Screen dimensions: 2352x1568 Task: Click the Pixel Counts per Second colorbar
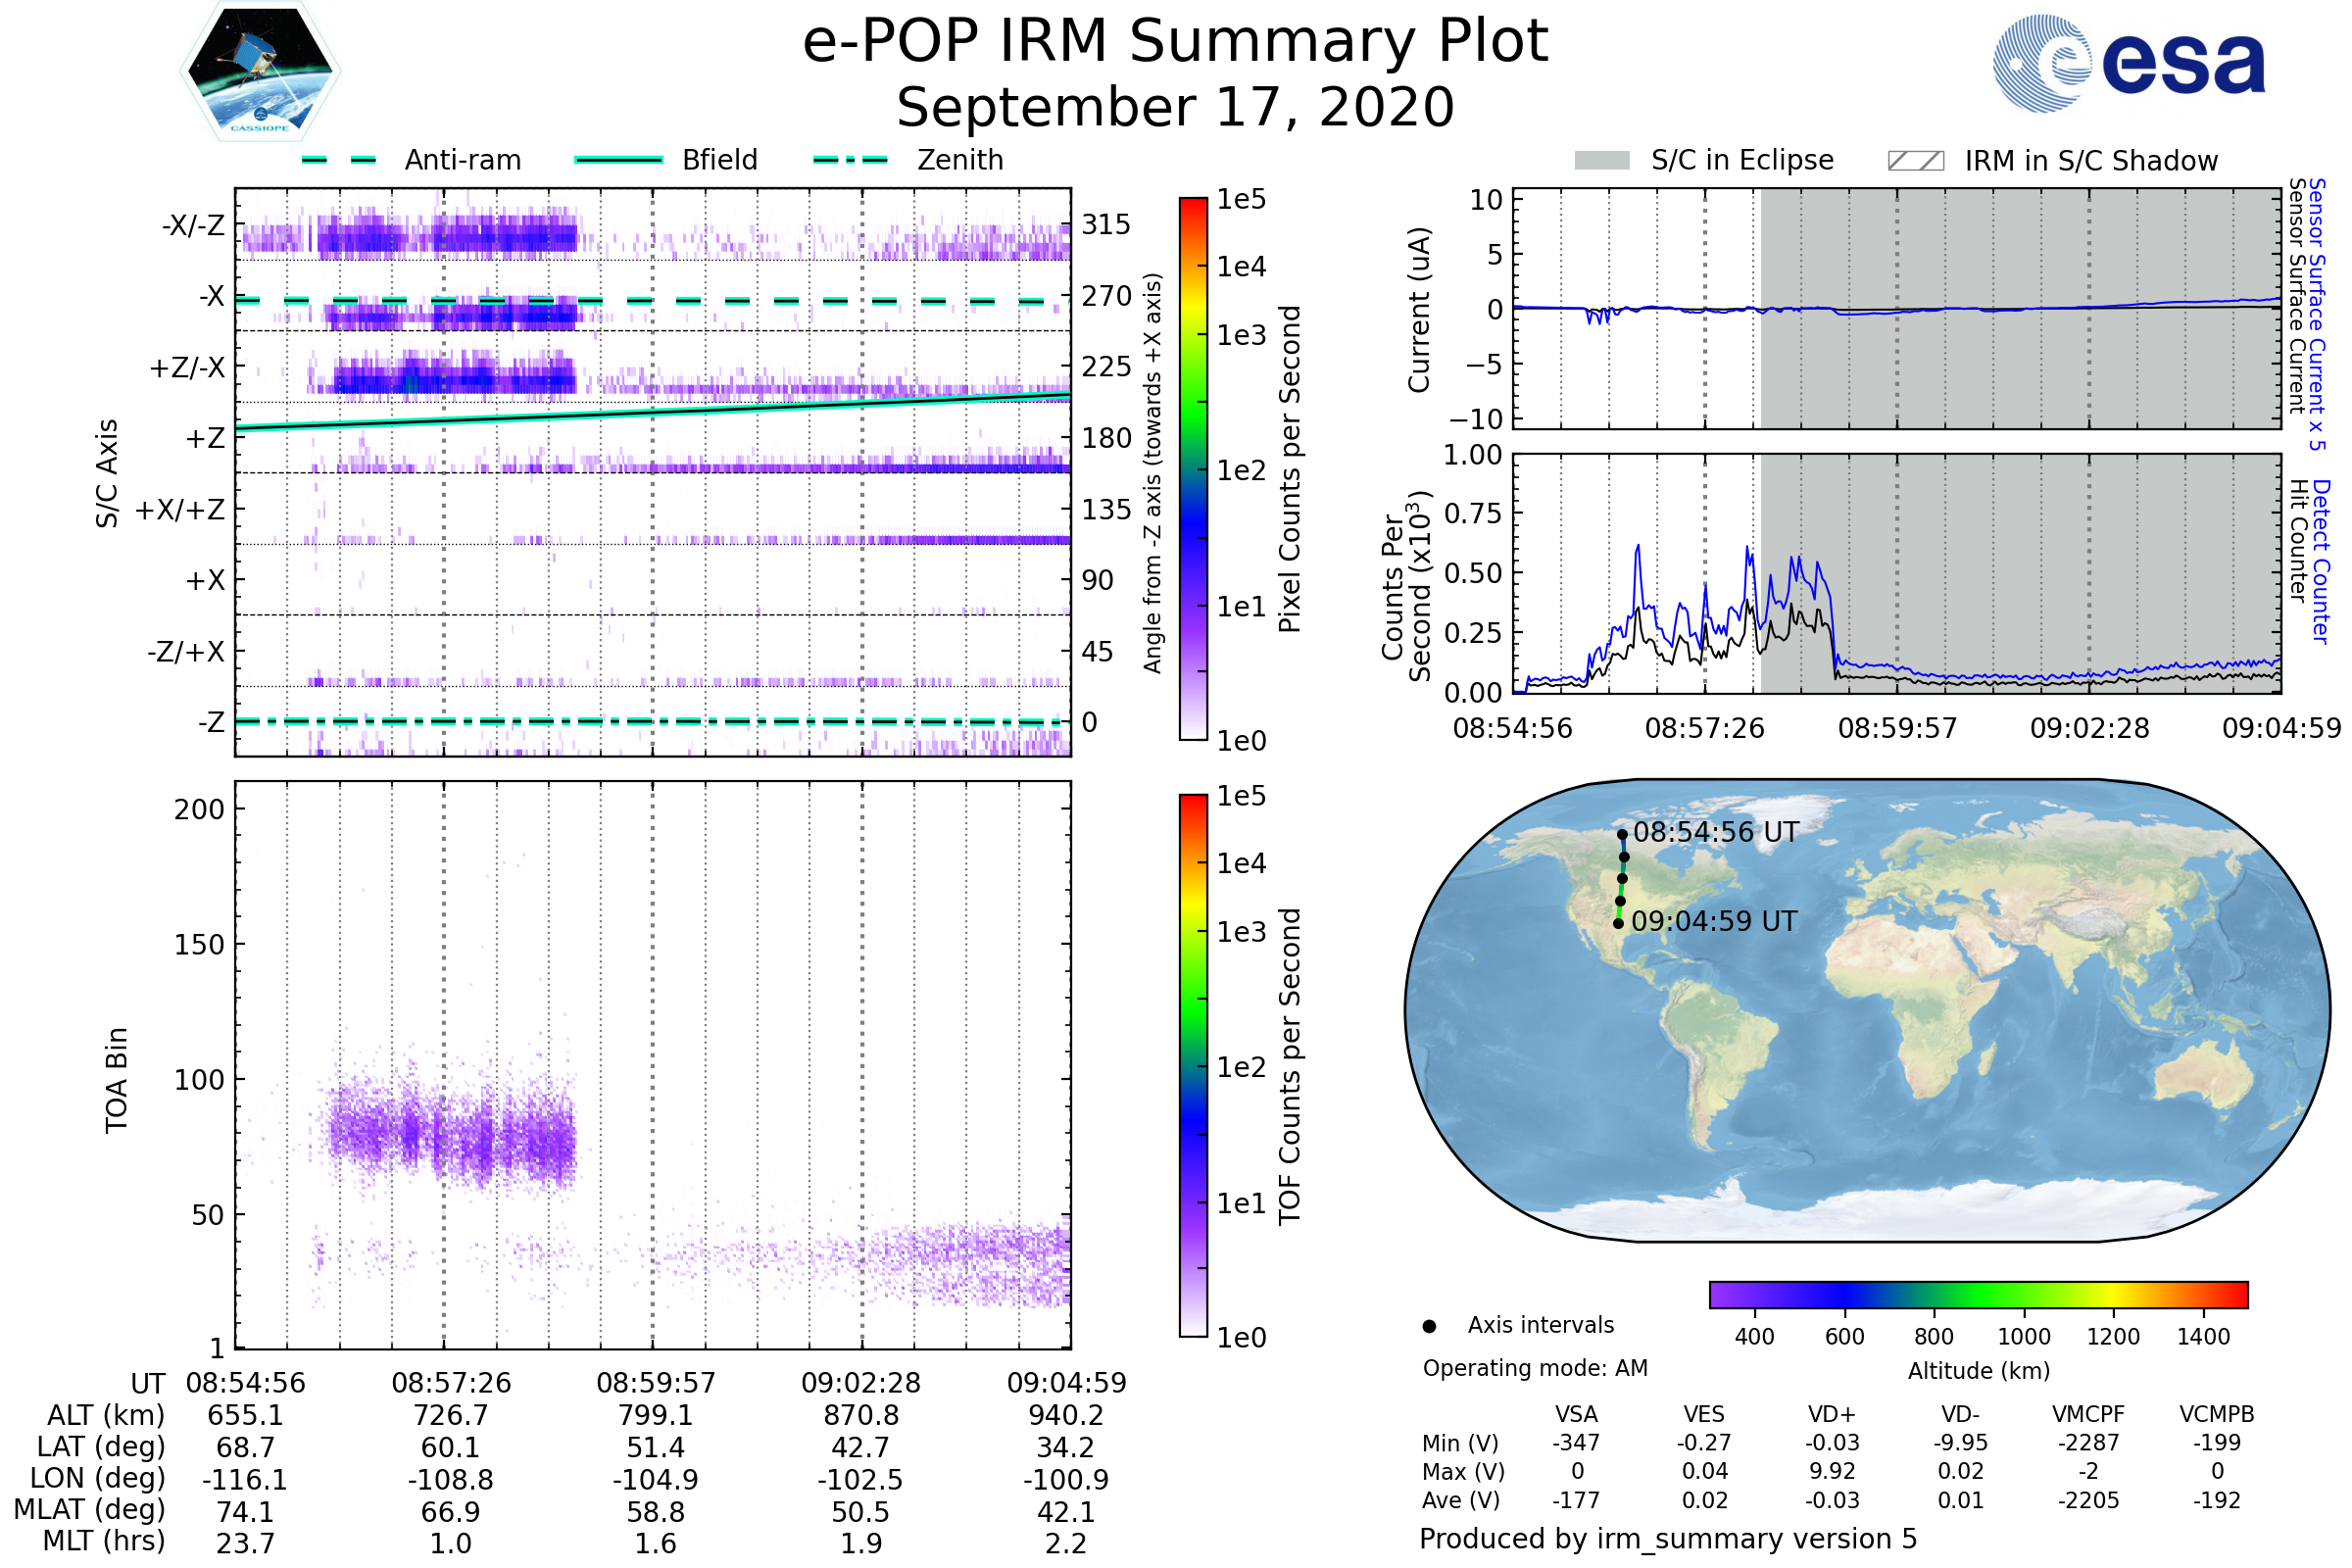tap(1193, 468)
